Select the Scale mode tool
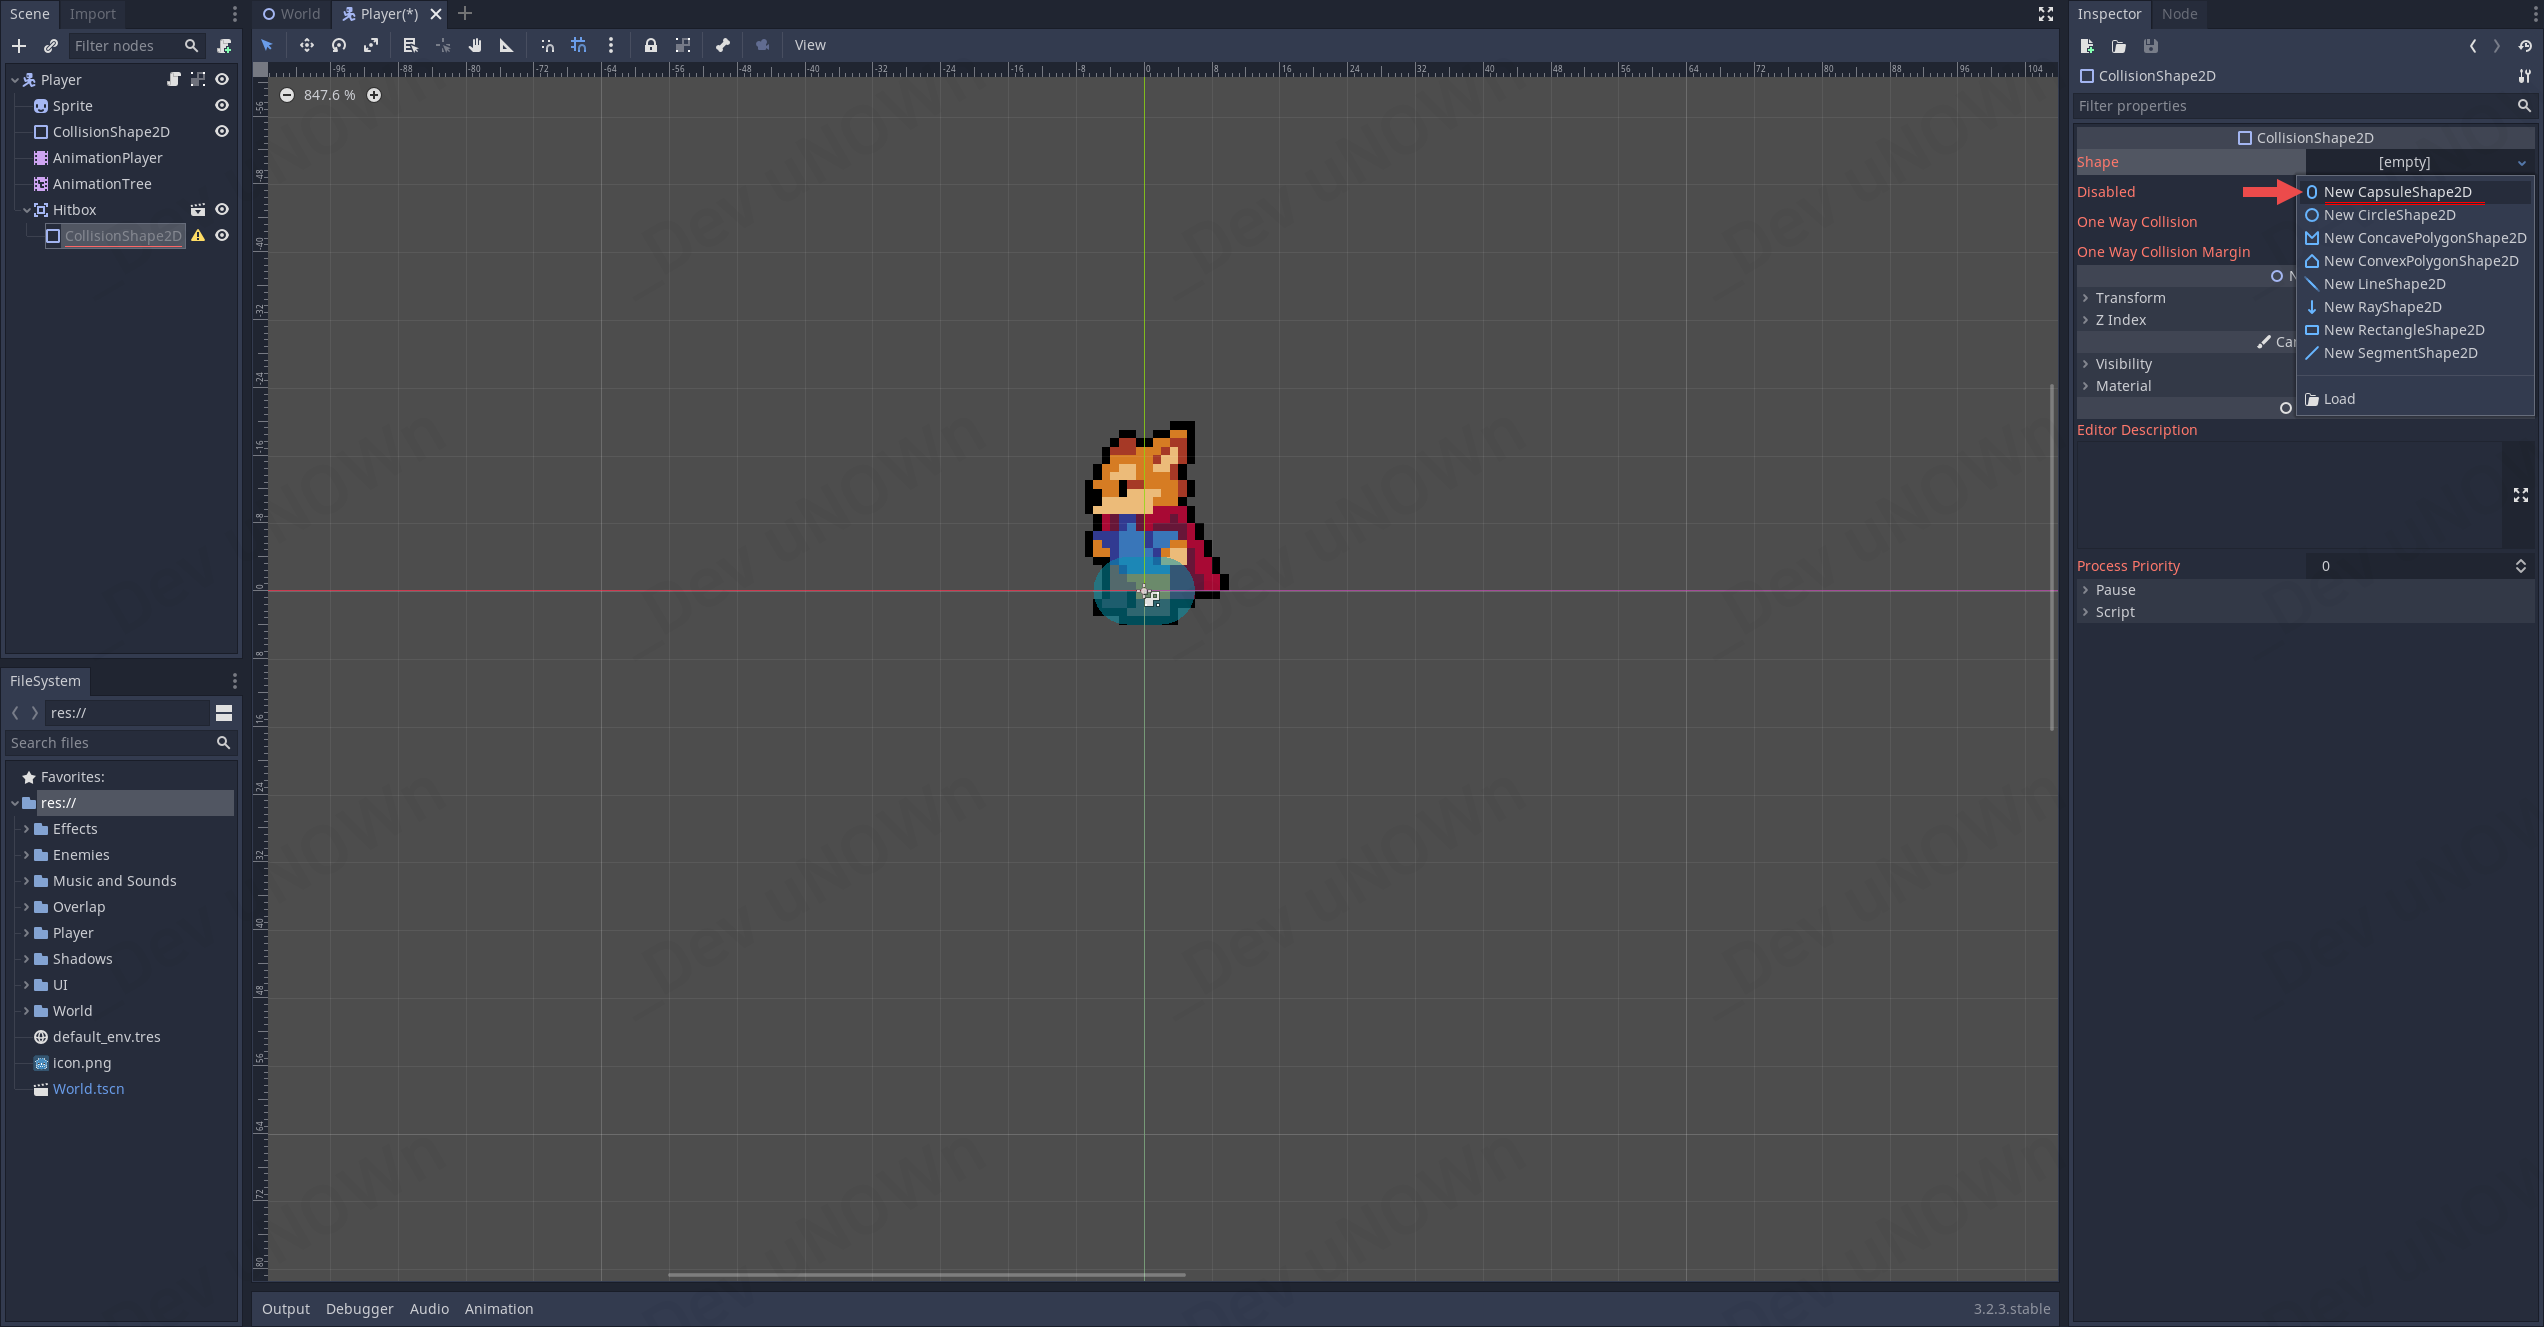Screen dimensions: 2544x1327 tap(371, 45)
